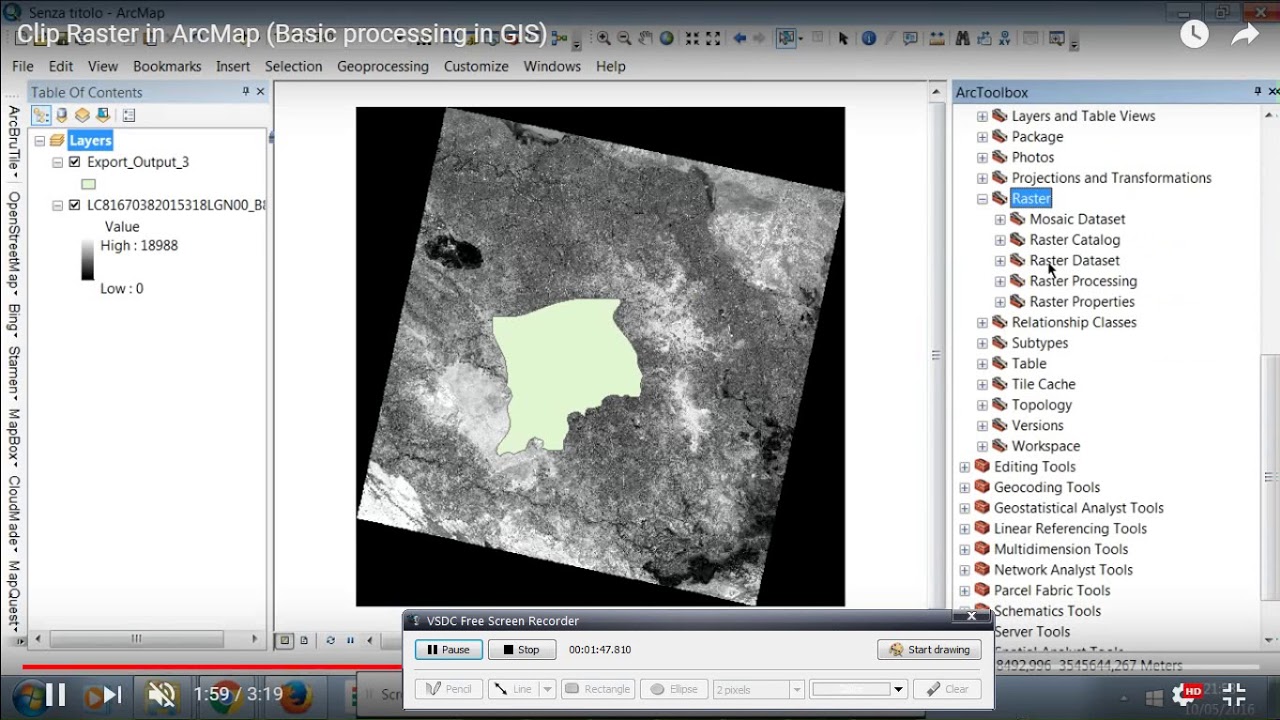This screenshot has width=1280, height=720.
Task: Click the Layout View button below map
Action: point(304,640)
